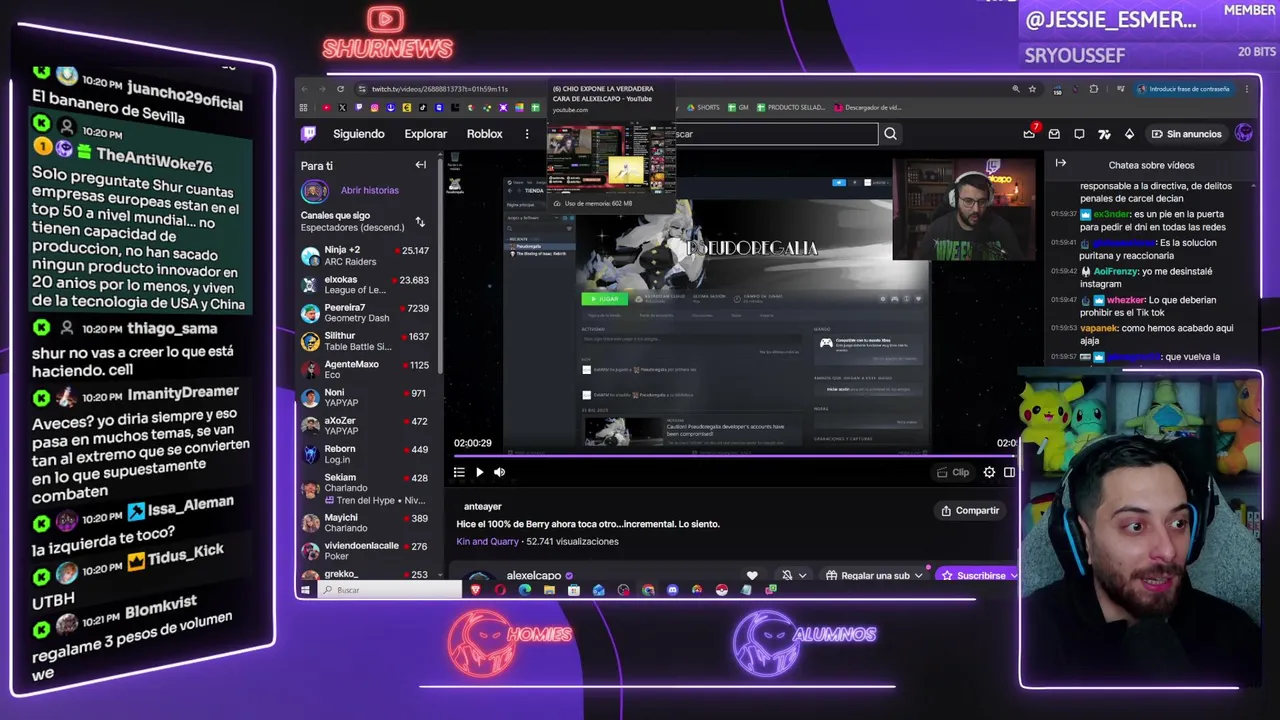Open the Siguiendo tab on Twitch
This screenshot has height=720, width=1280.
coord(358,134)
